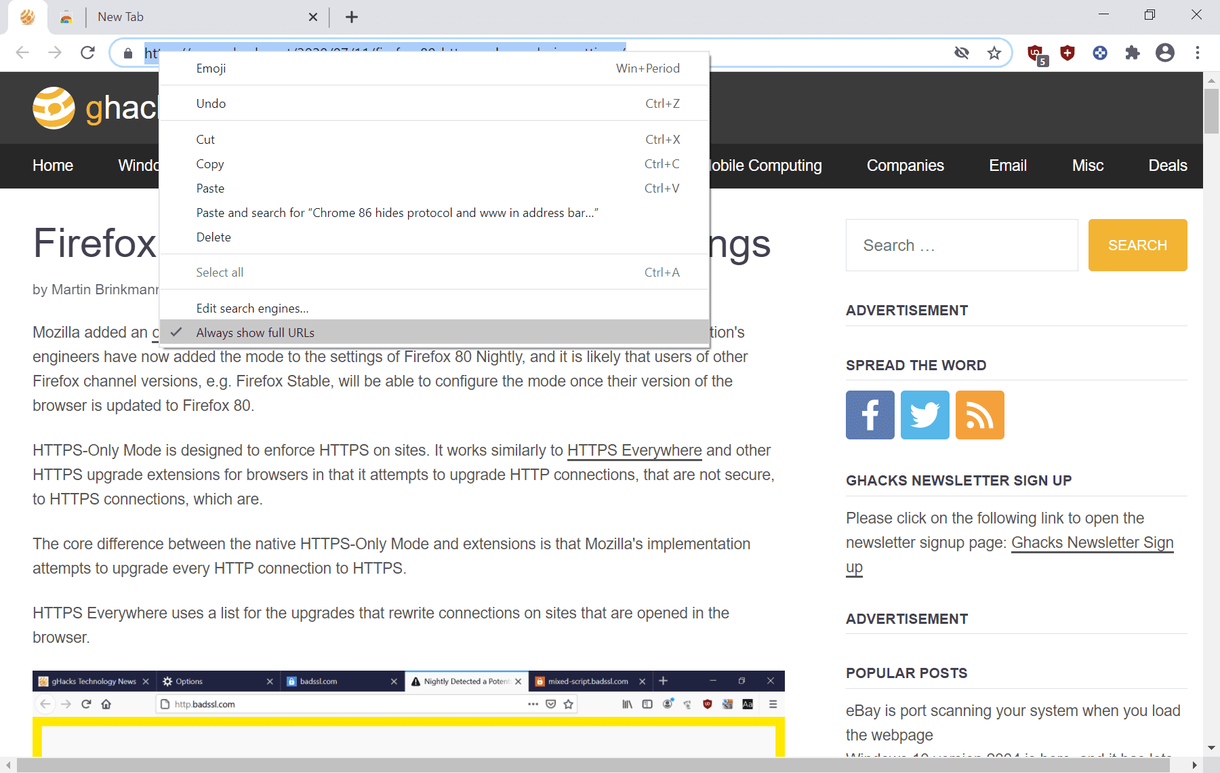This screenshot has height=773, width=1220.
Task: Choose Emoji from the context menu
Action: pos(434,68)
